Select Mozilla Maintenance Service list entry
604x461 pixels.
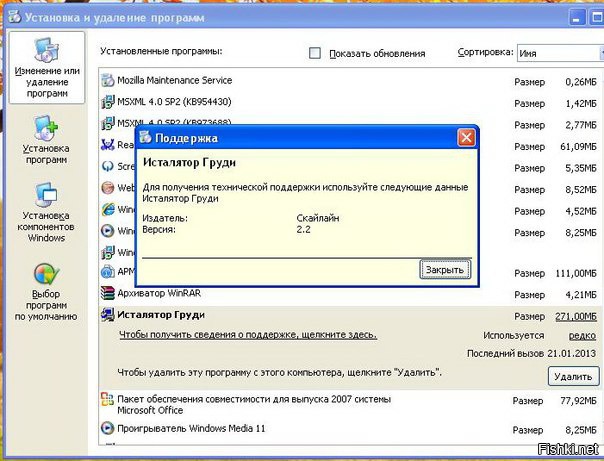[x=174, y=80]
